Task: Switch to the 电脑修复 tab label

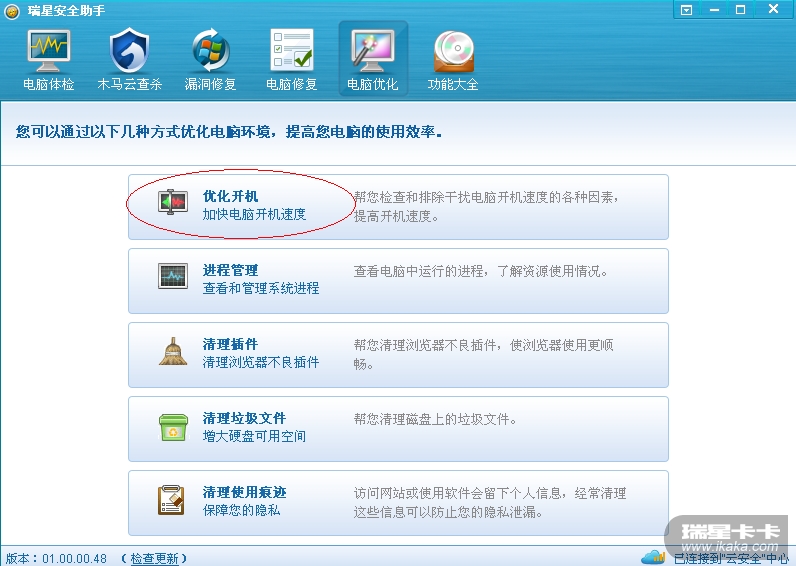Action: click(292, 84)
